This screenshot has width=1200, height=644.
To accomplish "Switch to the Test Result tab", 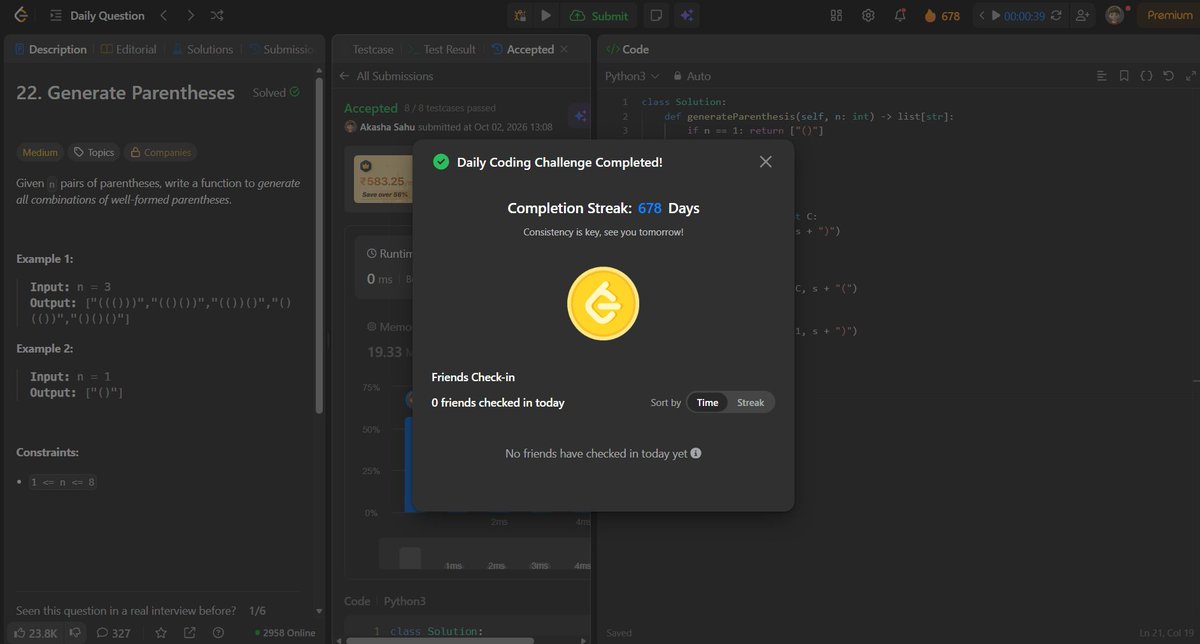I will [x=441, y=49].
